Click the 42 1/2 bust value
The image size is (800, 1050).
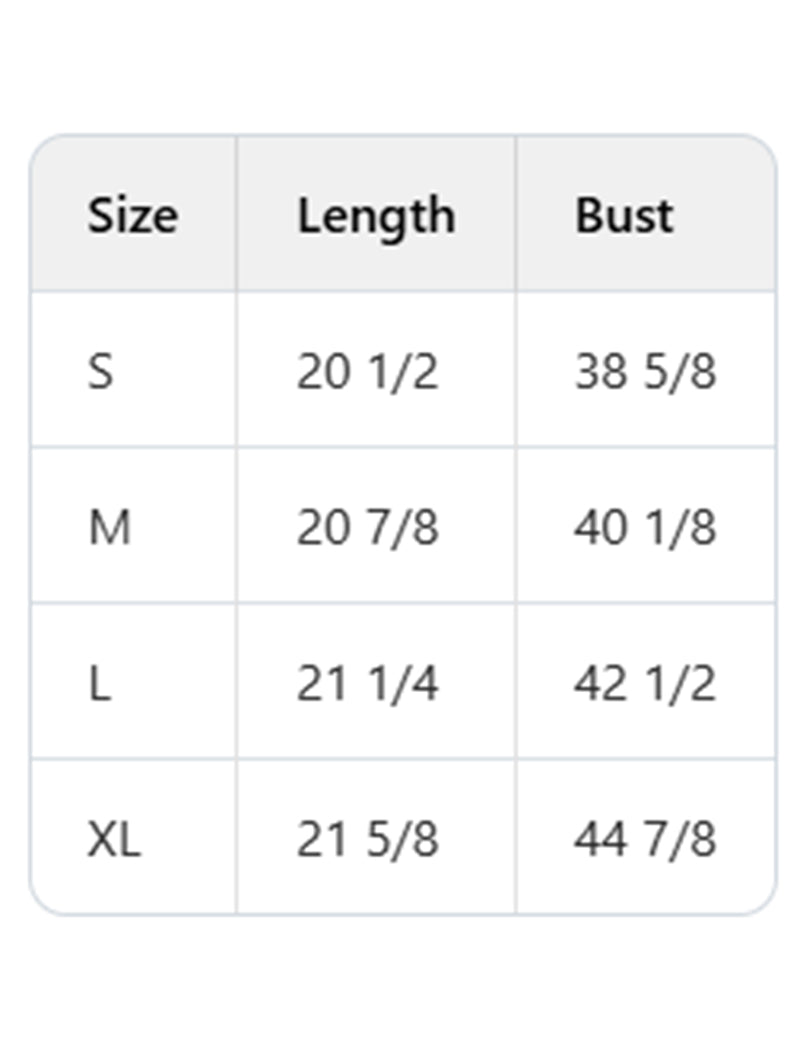tap(645, 684)
